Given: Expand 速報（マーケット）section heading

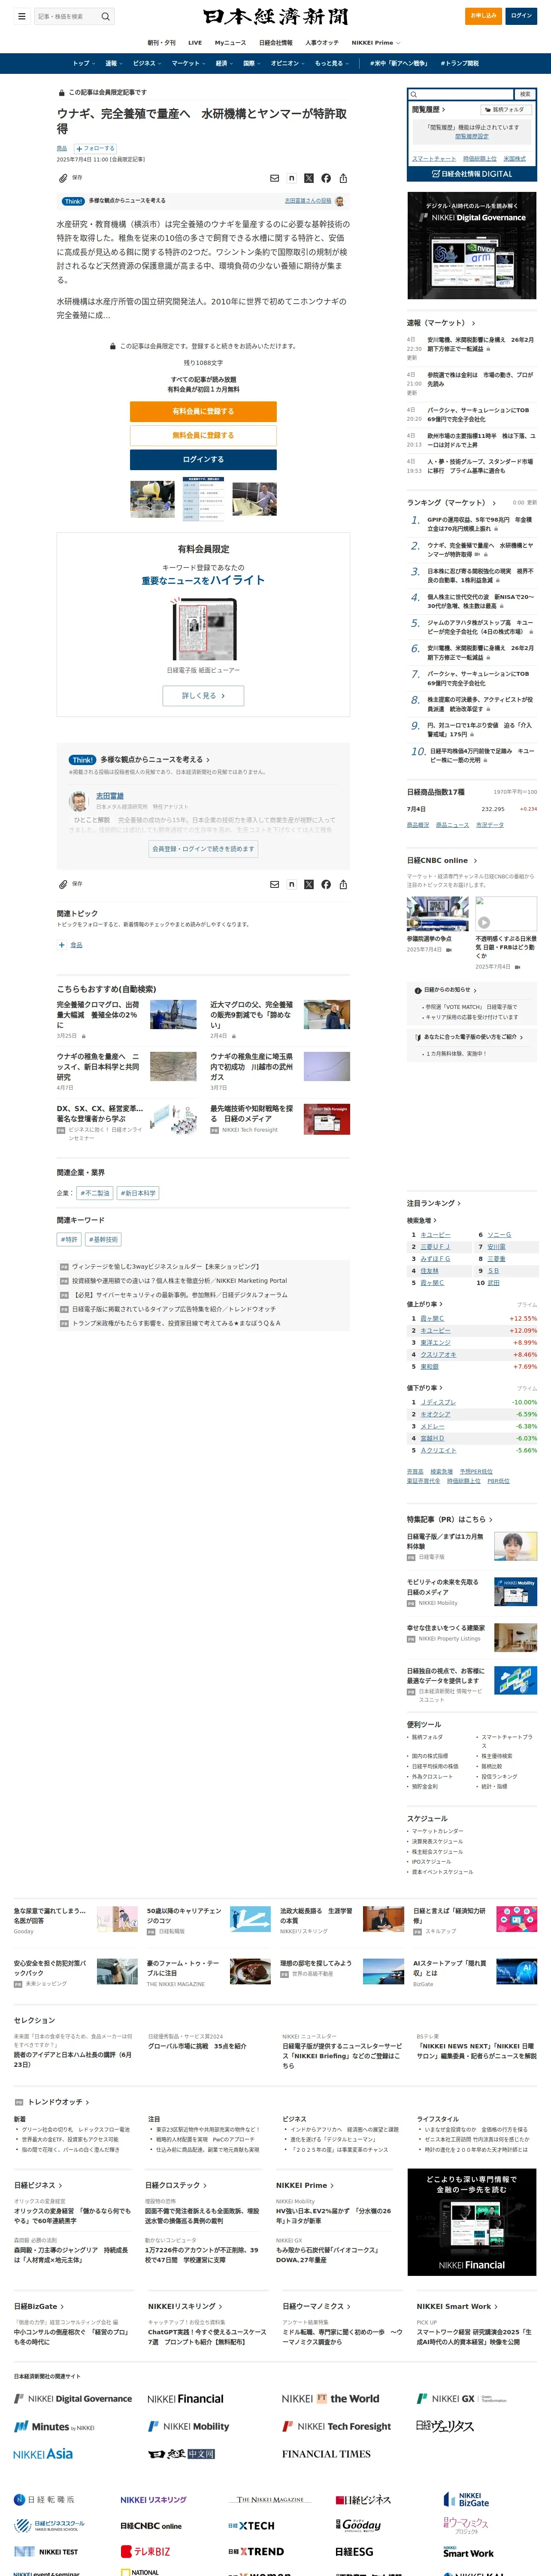Looking at the screenshot, I should 441,323.
